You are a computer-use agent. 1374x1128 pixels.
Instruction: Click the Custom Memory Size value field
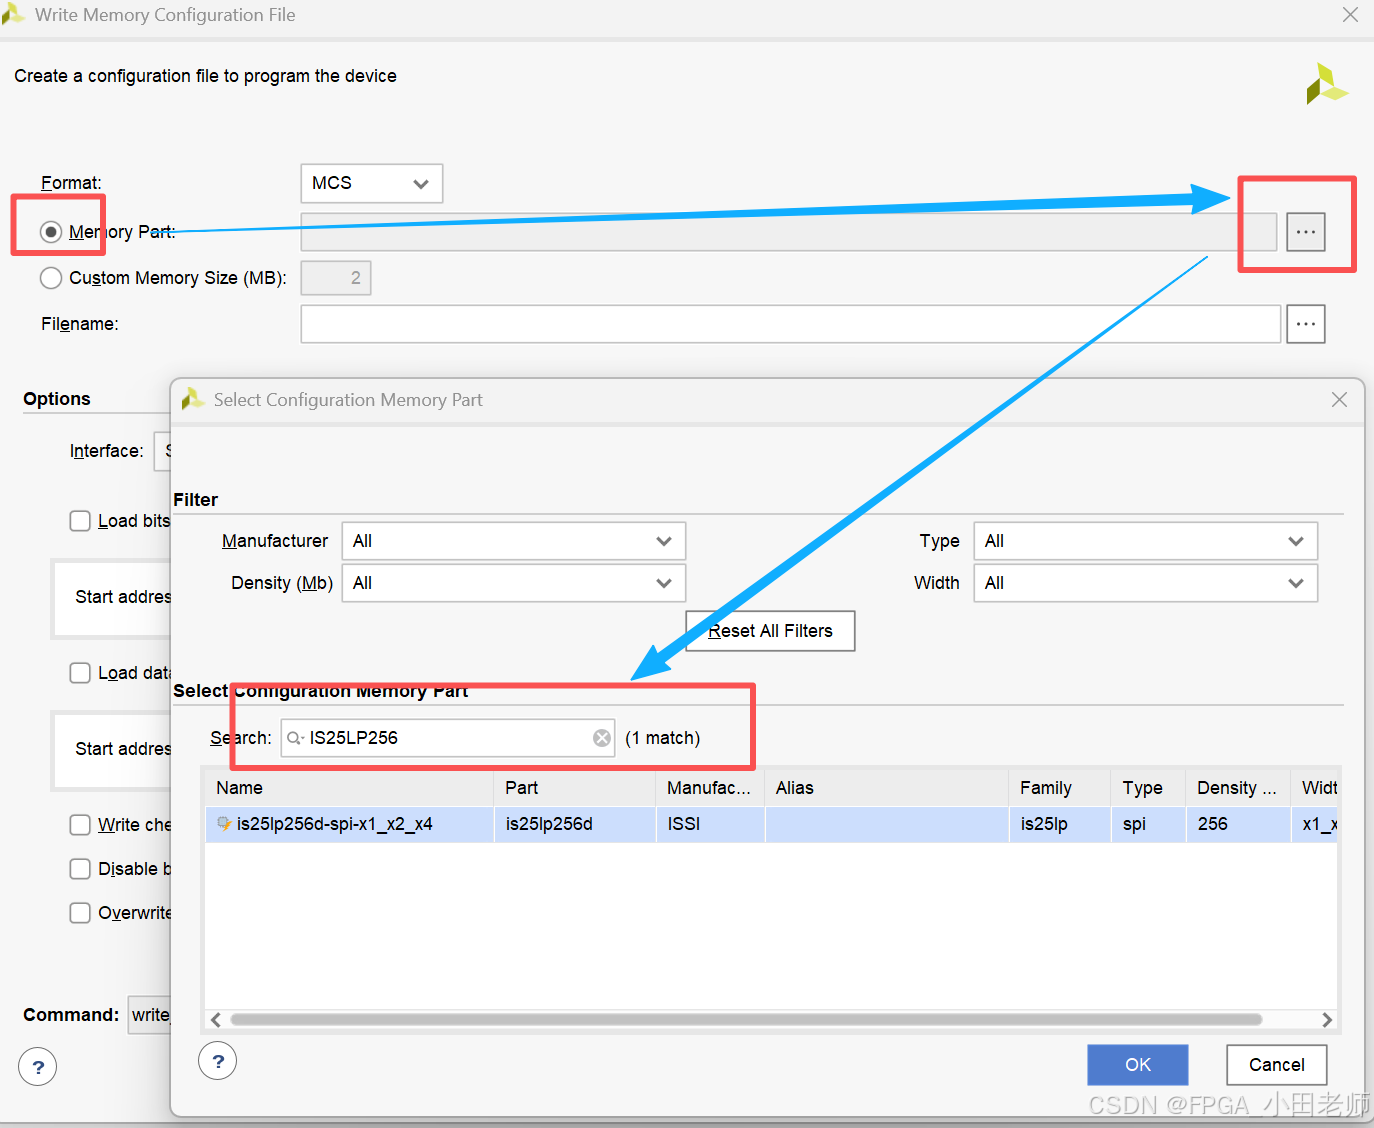click(x=336, y=278)
